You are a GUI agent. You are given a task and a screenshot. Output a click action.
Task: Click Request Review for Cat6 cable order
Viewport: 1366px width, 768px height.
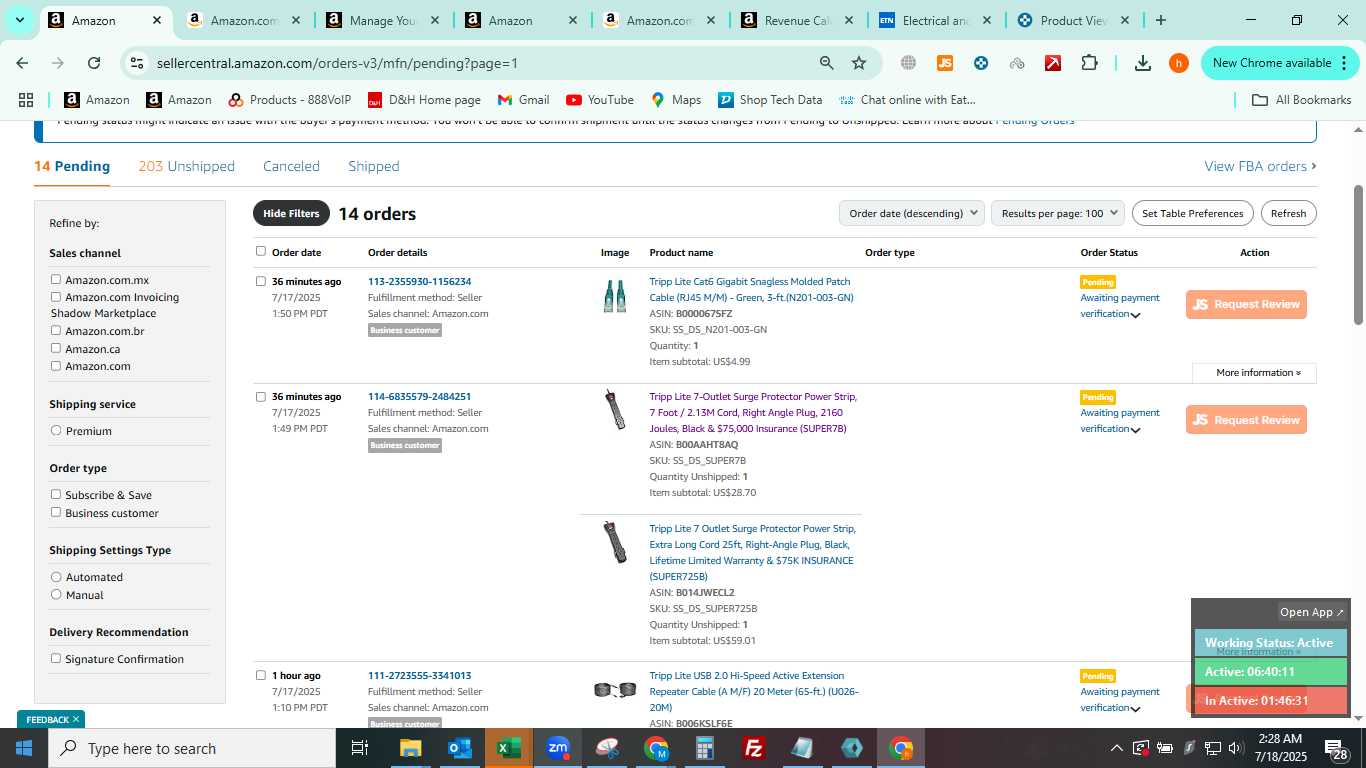[1246, 305]
